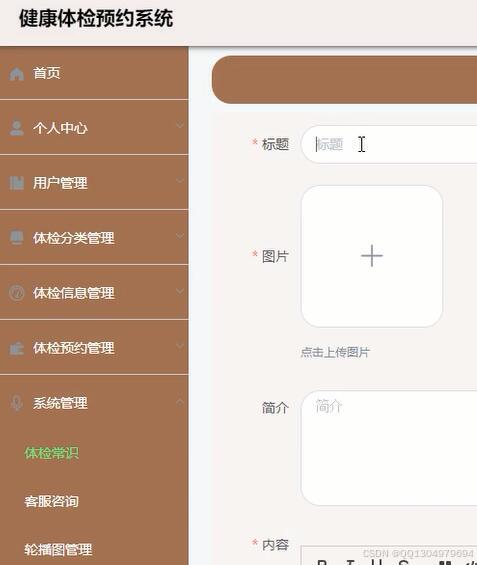Open the 首页 menu item

pyautogui.click(x=94, y=74)
